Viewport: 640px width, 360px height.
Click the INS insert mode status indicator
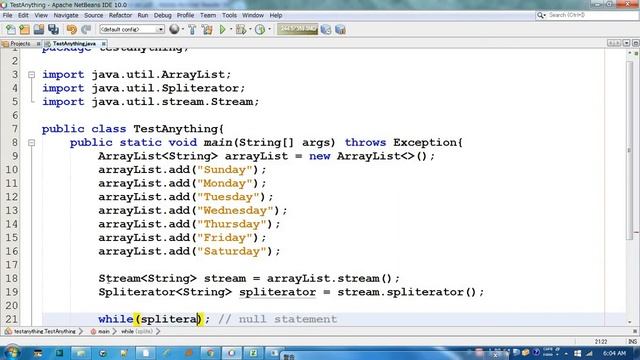(x=632, y=341)
